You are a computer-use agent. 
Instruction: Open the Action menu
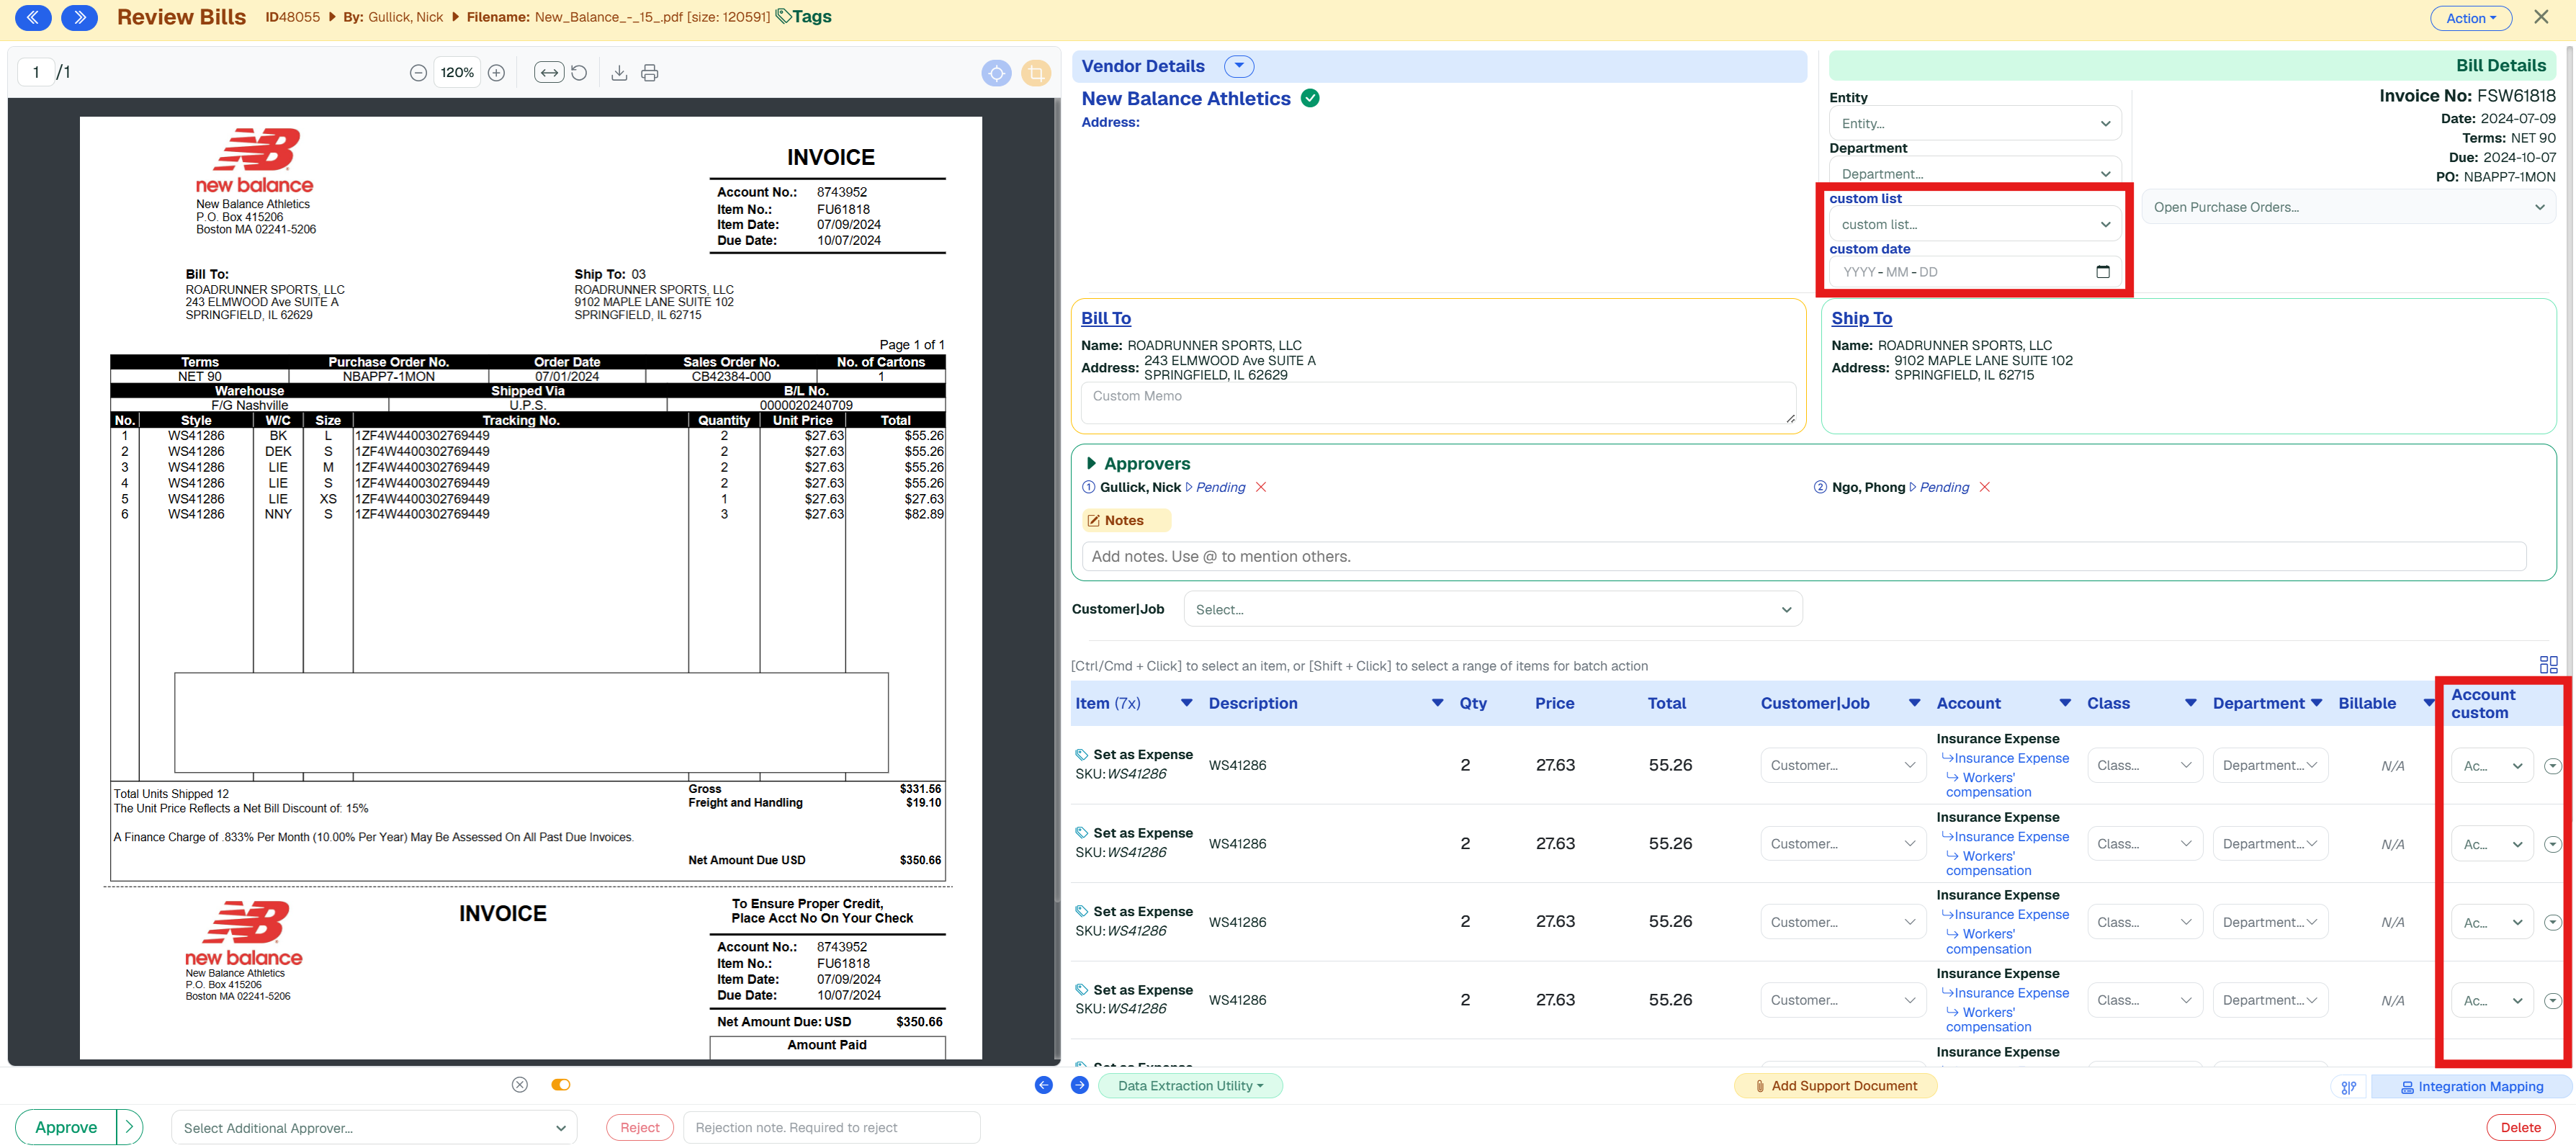[2470, 18]
